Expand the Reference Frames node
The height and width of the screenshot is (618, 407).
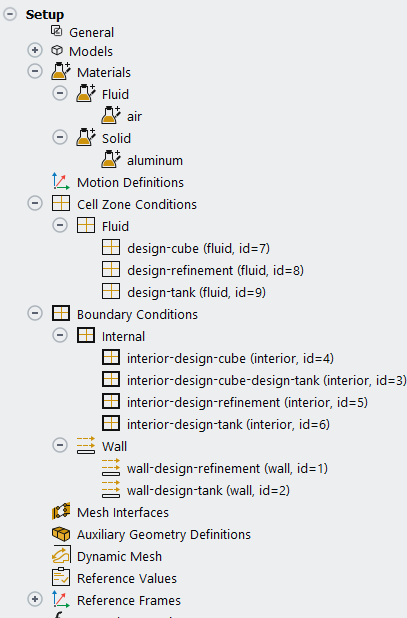pyautogui.click(x=35, y=600)
